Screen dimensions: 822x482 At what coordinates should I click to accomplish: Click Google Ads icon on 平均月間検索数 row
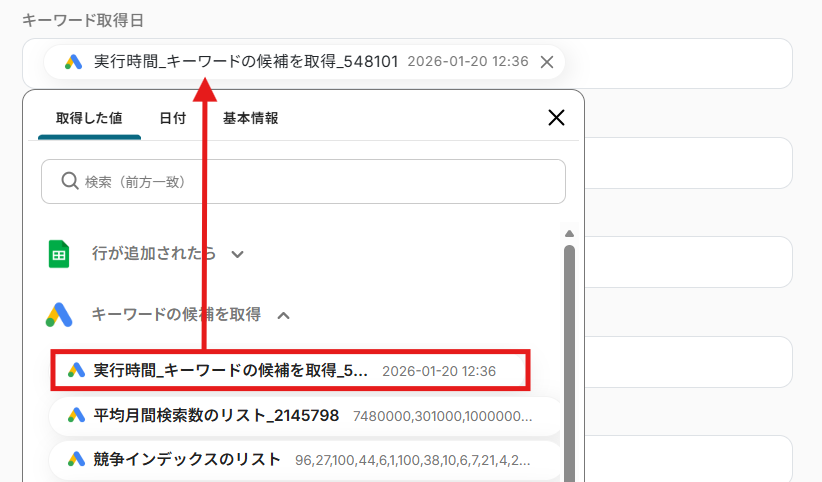pos(77,415)
